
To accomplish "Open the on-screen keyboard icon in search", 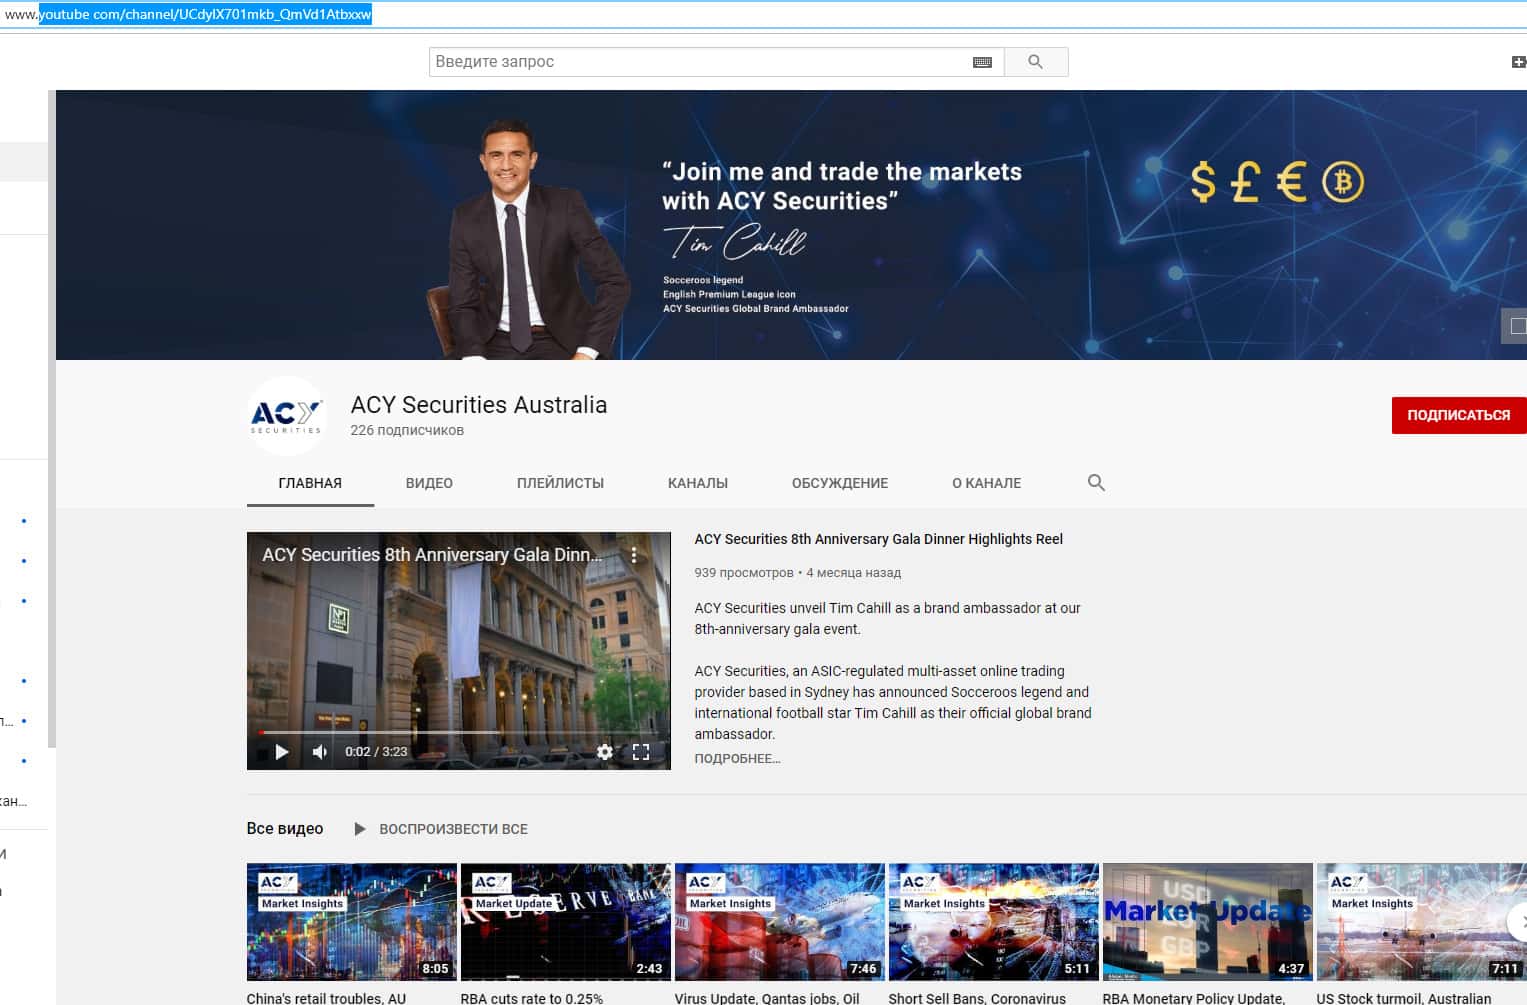I will (x=982, y=62).
